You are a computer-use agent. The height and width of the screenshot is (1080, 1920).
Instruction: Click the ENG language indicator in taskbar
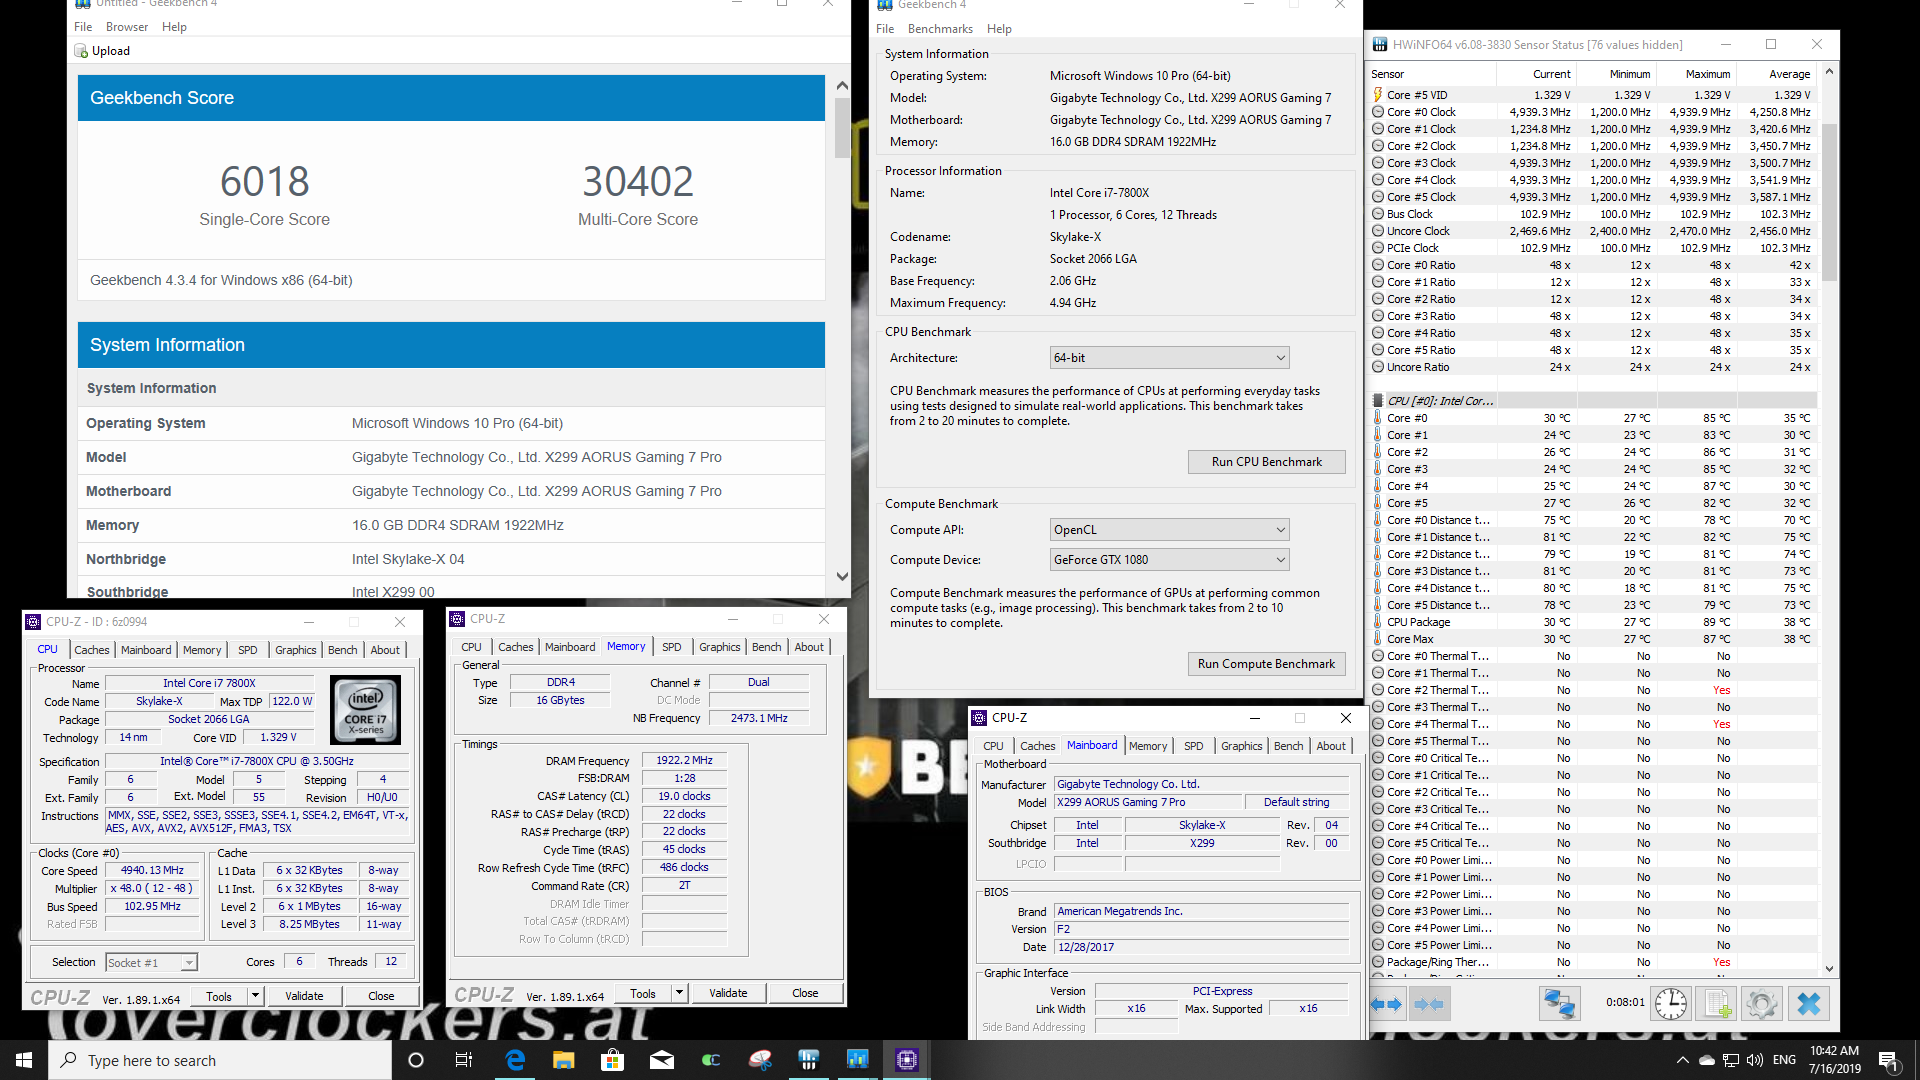[x=1784, y=1060]
